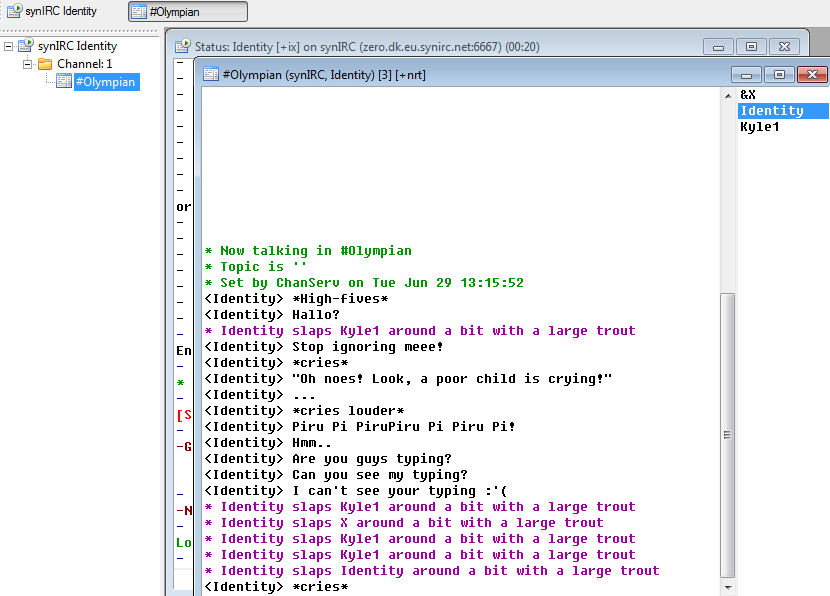Minimize the Status window
The height and width of the screenshot is (596, 830).
(718, 47)
